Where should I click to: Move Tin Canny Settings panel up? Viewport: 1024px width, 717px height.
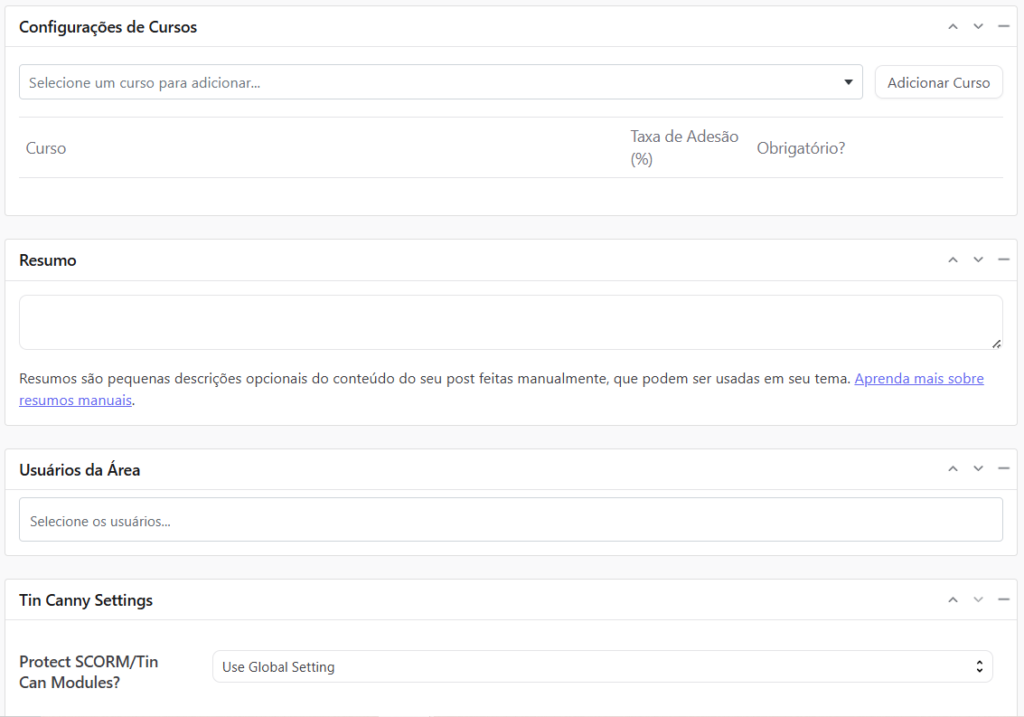pos(953,600)
